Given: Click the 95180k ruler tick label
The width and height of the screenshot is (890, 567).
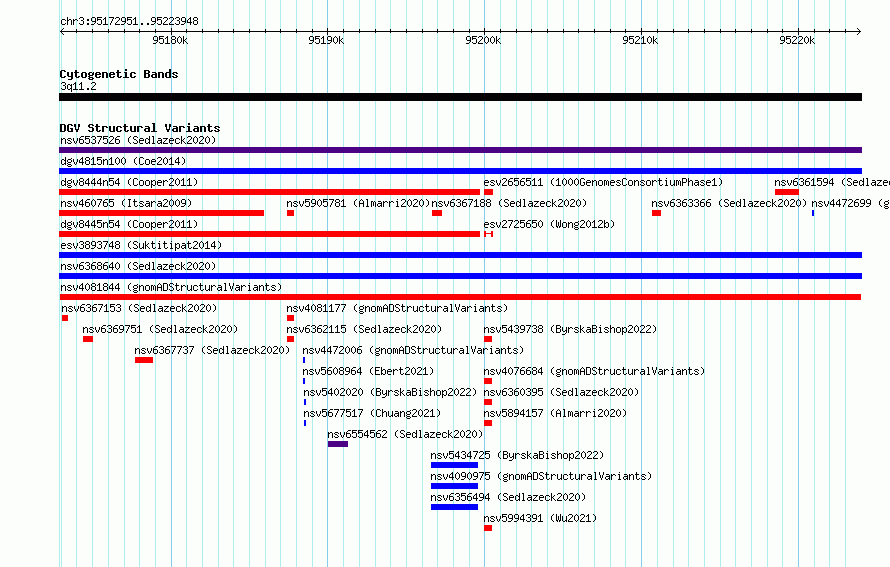Looking at the screenshot, I should coord(170,40).
